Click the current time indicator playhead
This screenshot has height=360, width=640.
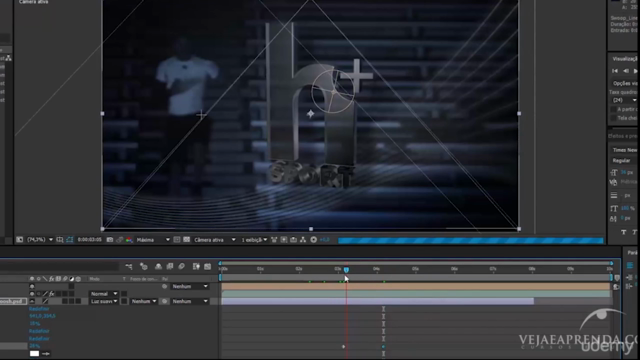[x=346, y=270]
